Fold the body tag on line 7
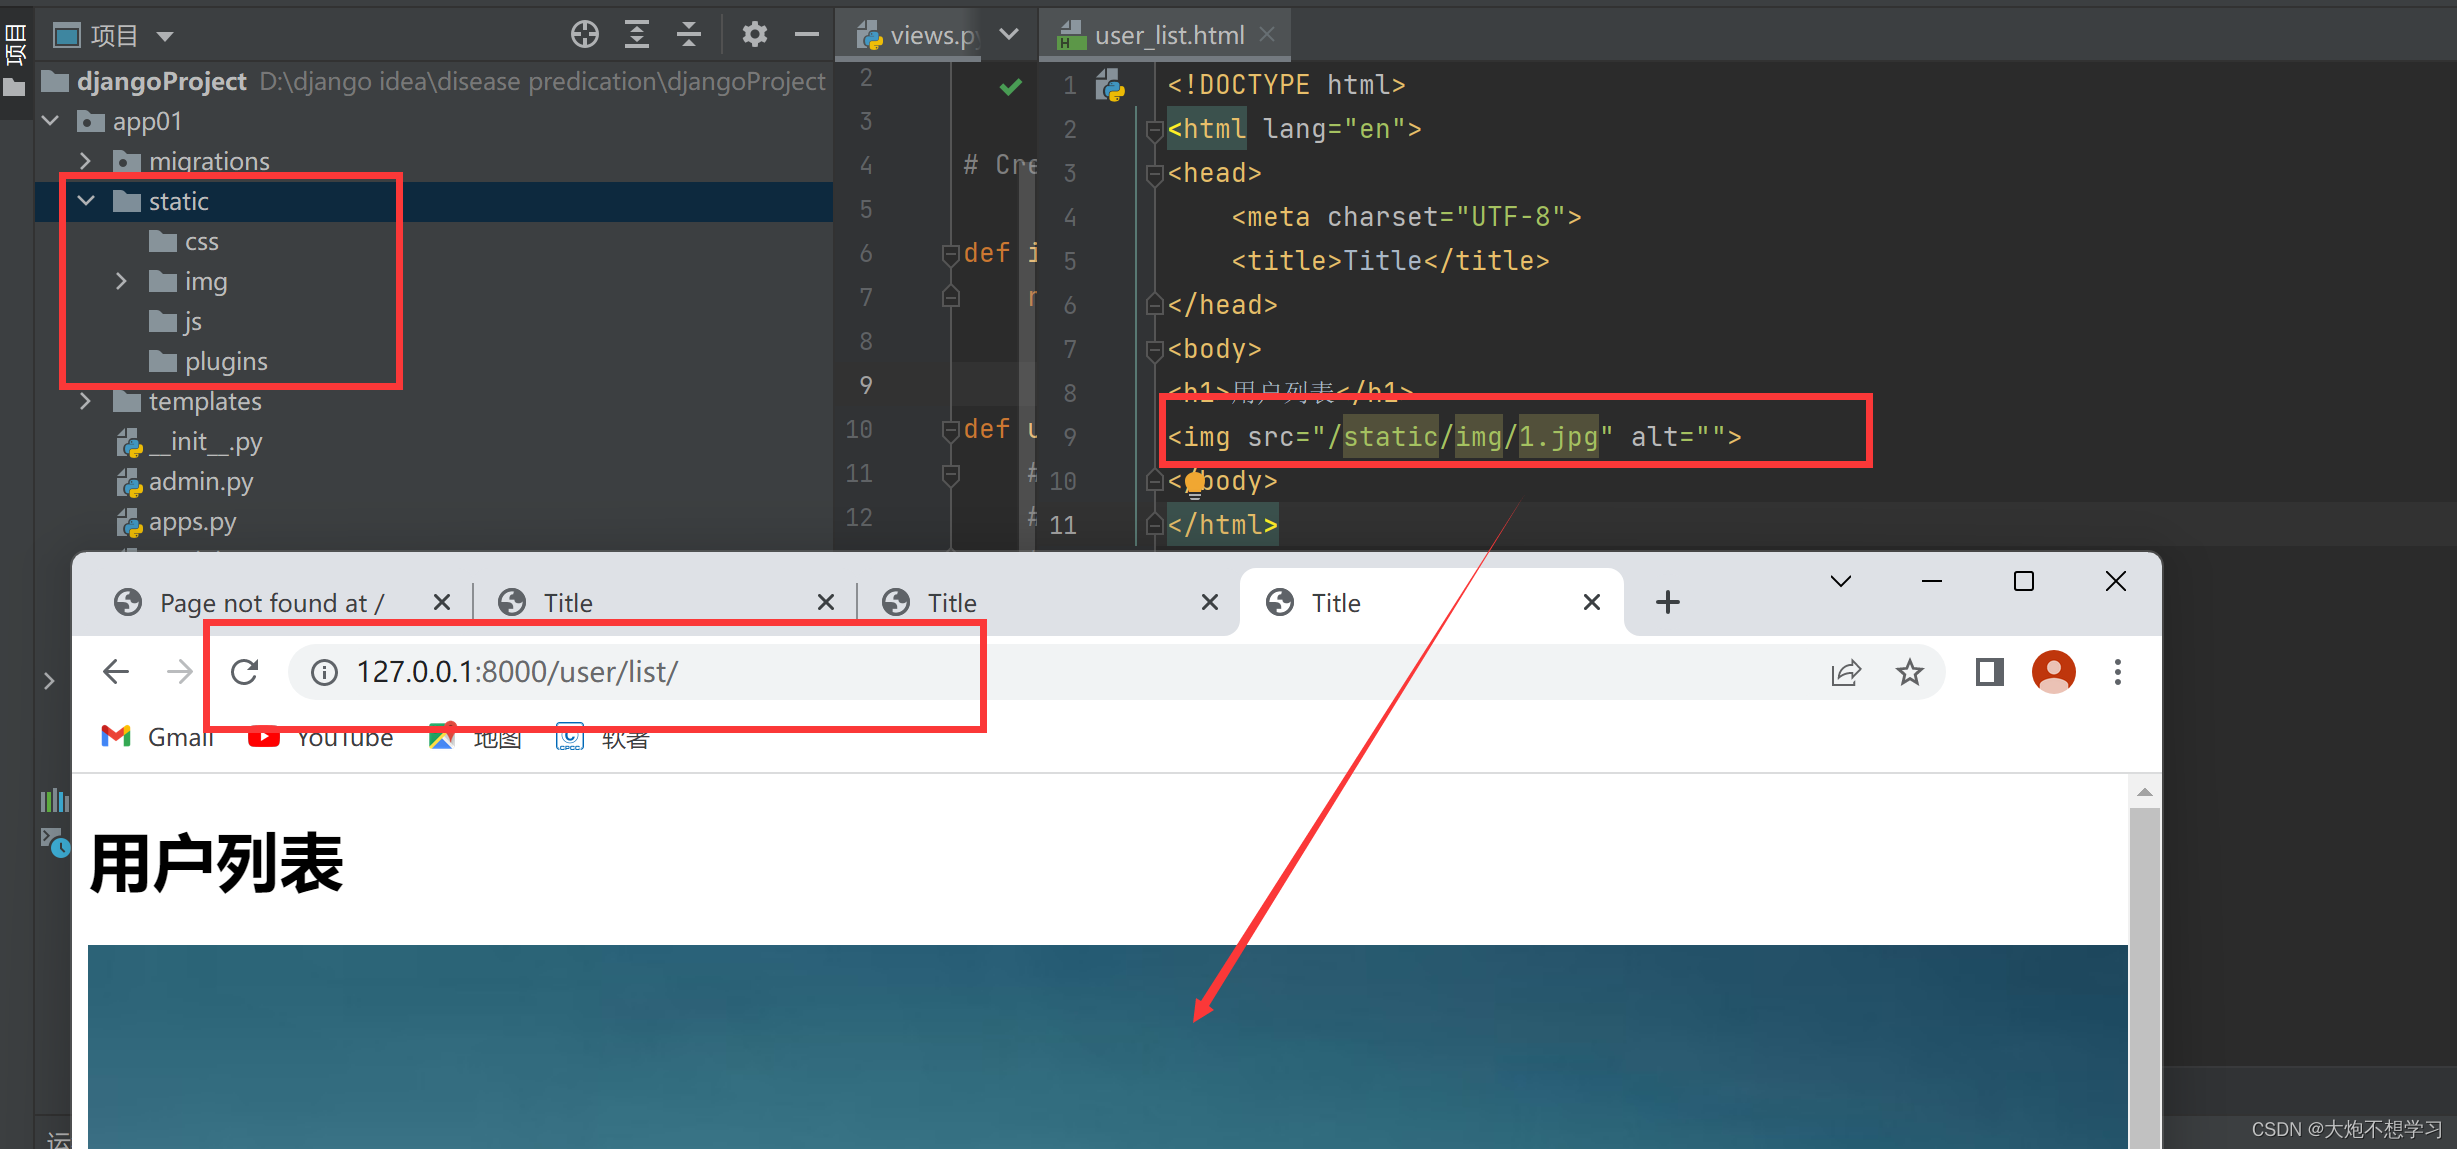Screen dimensions: 2457x1149 1153,350
